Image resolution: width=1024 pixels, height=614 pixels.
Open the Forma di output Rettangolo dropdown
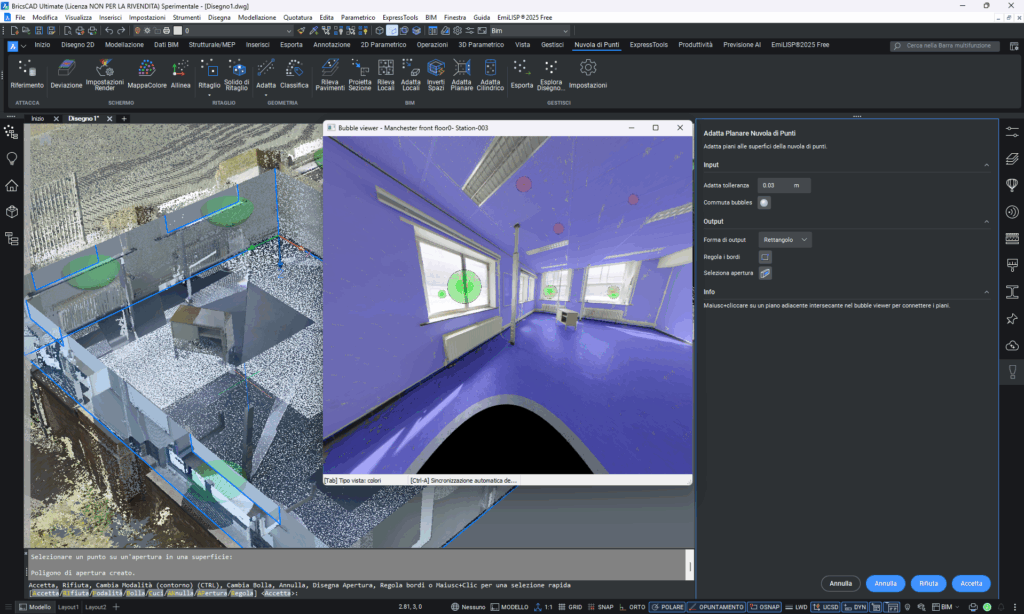785,240
